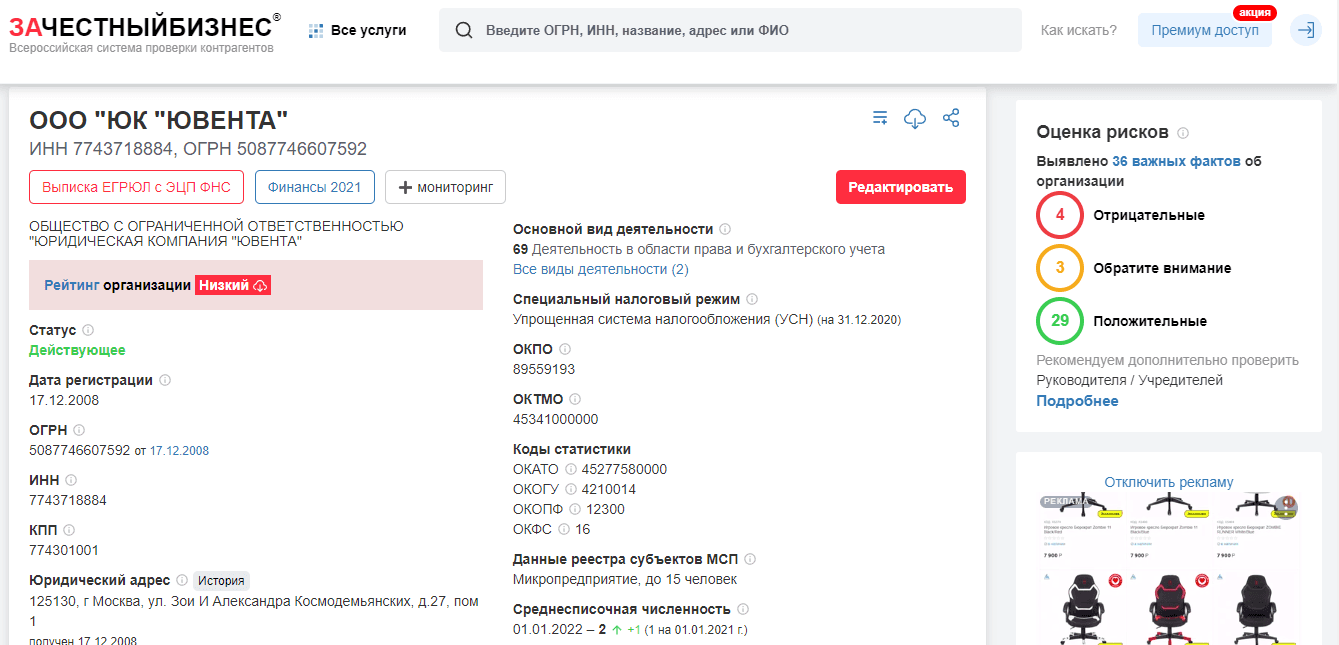This screenshot has height=645, width=1339.
Task: Click info icon next to Оценка рисков
Action: pyautogui.click(x=1183, y=133)
